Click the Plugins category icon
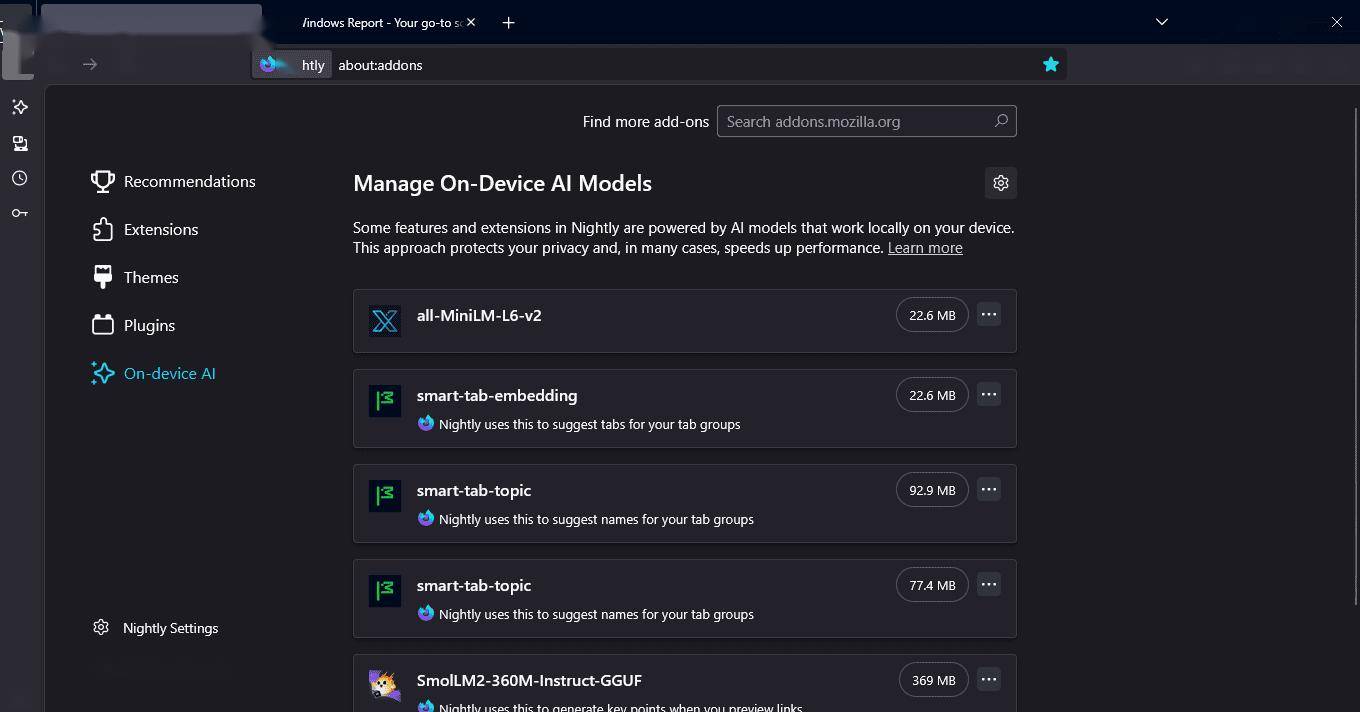1360x712 pixels. [102, 325]
